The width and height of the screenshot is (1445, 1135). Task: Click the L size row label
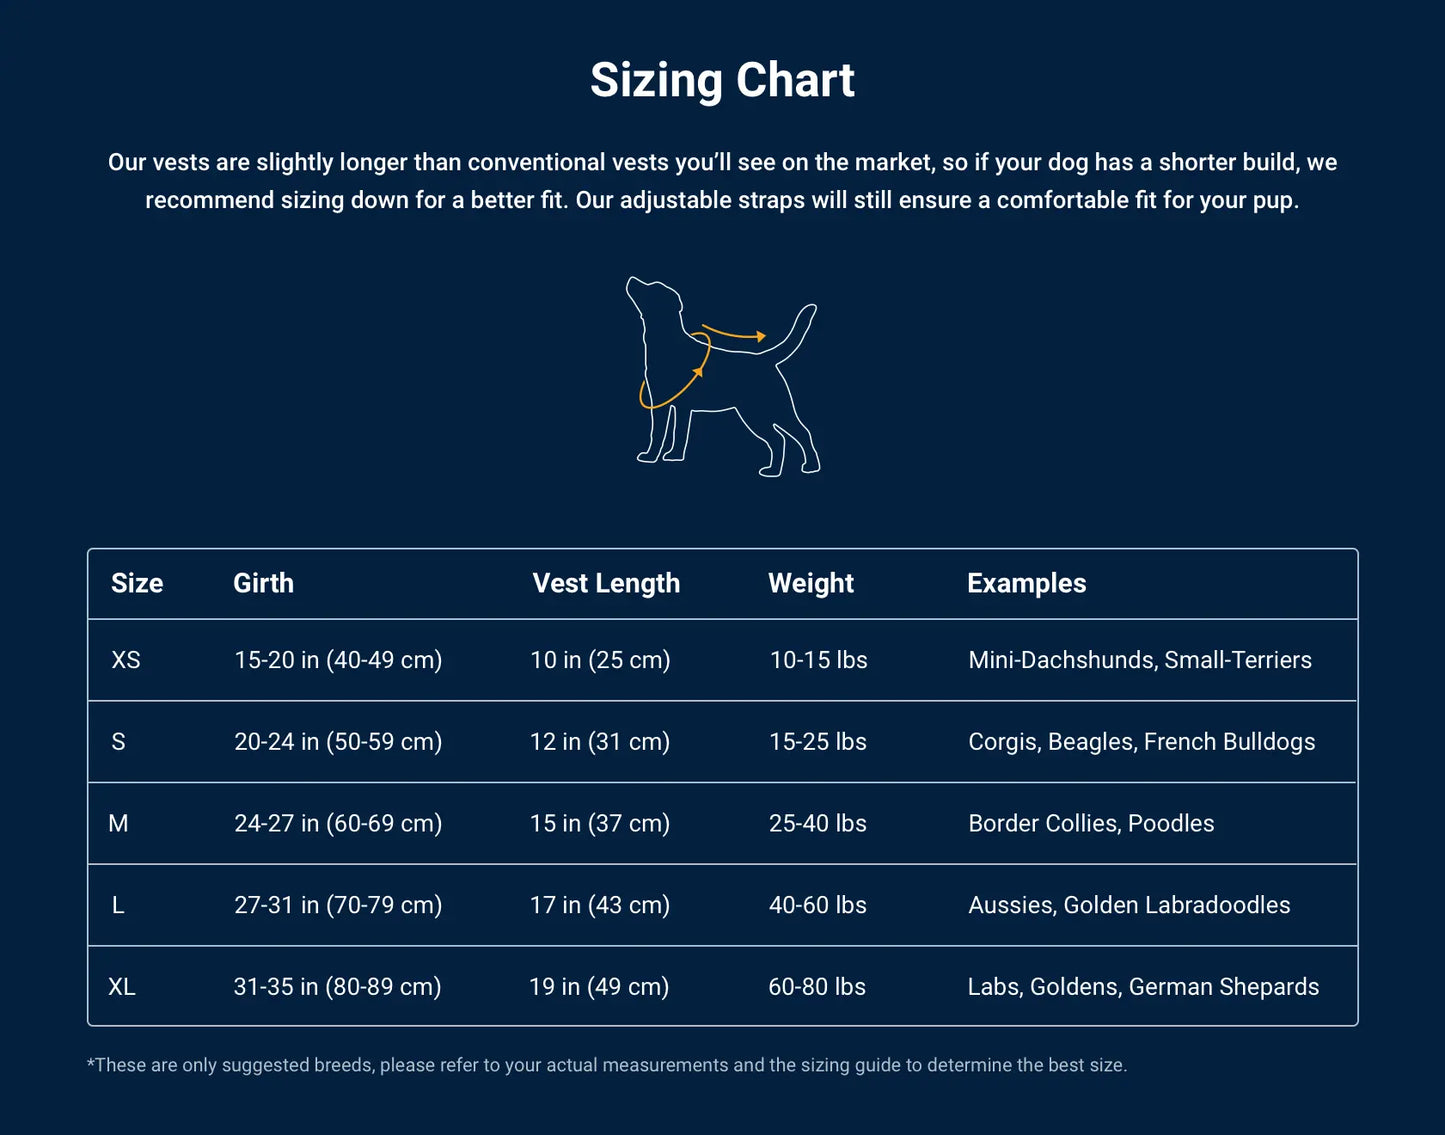click(118, 905)
